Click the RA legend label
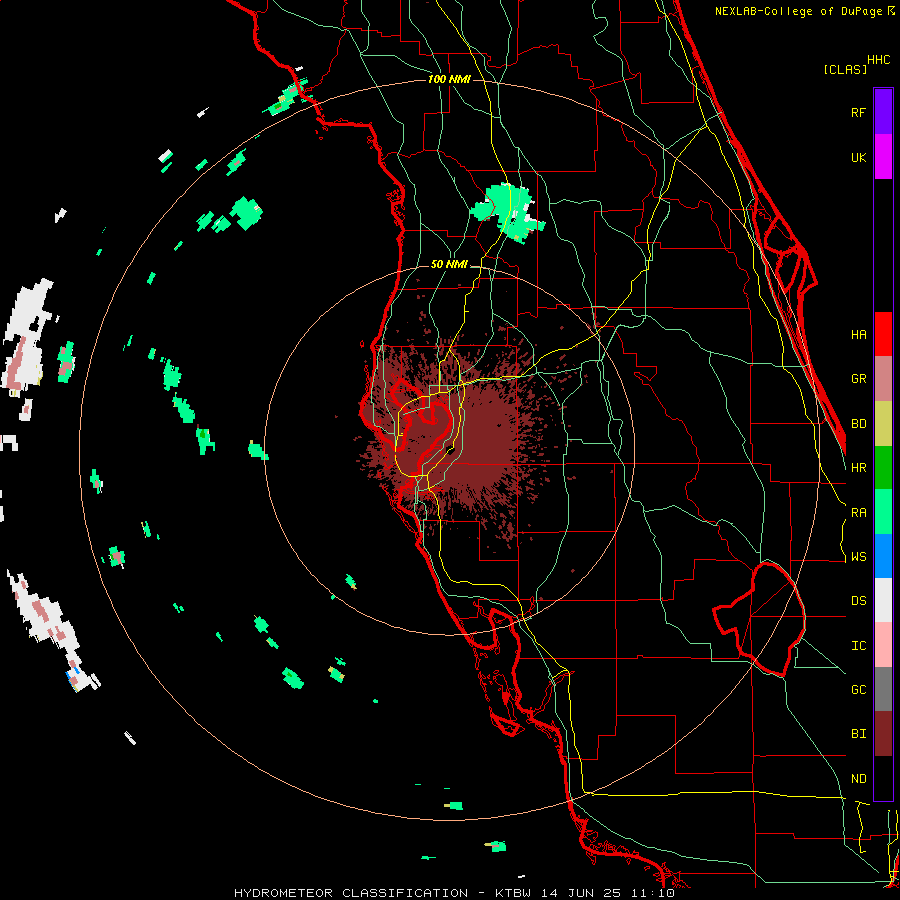The width and height of the screenshot is (900, 900). [x=858, y=513]
